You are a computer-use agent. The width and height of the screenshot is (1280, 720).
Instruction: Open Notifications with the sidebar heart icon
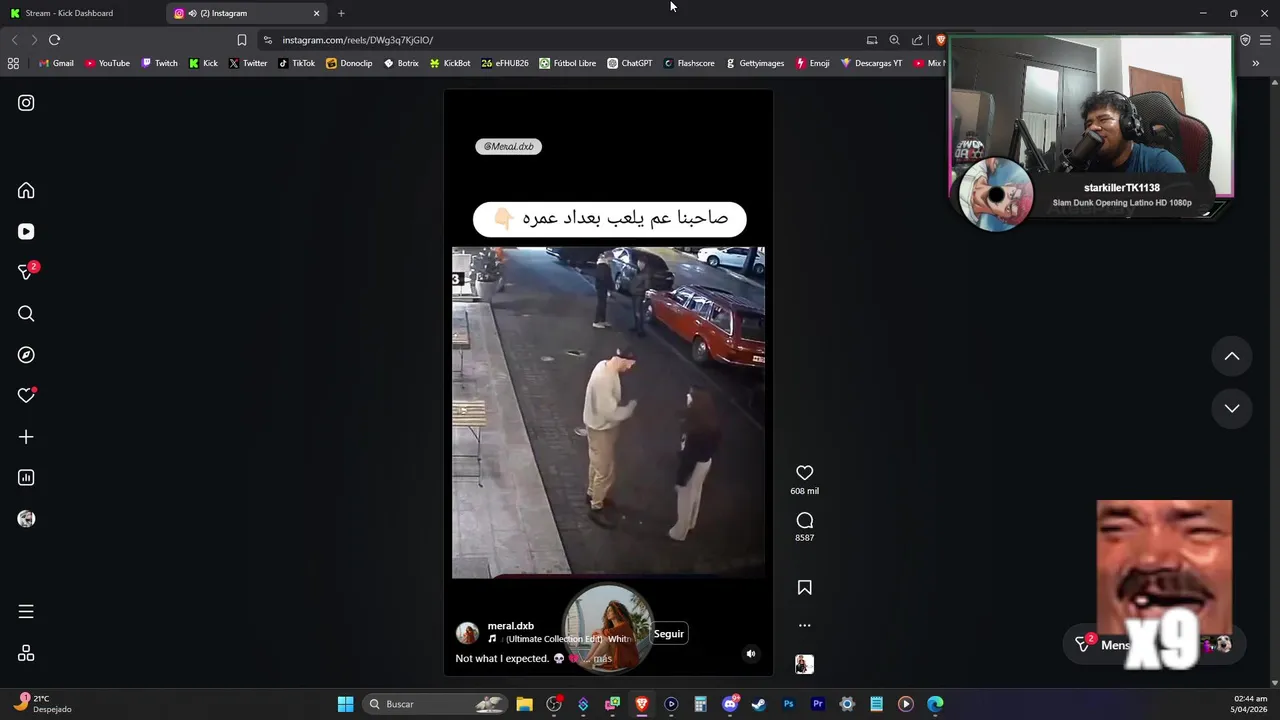26,396
